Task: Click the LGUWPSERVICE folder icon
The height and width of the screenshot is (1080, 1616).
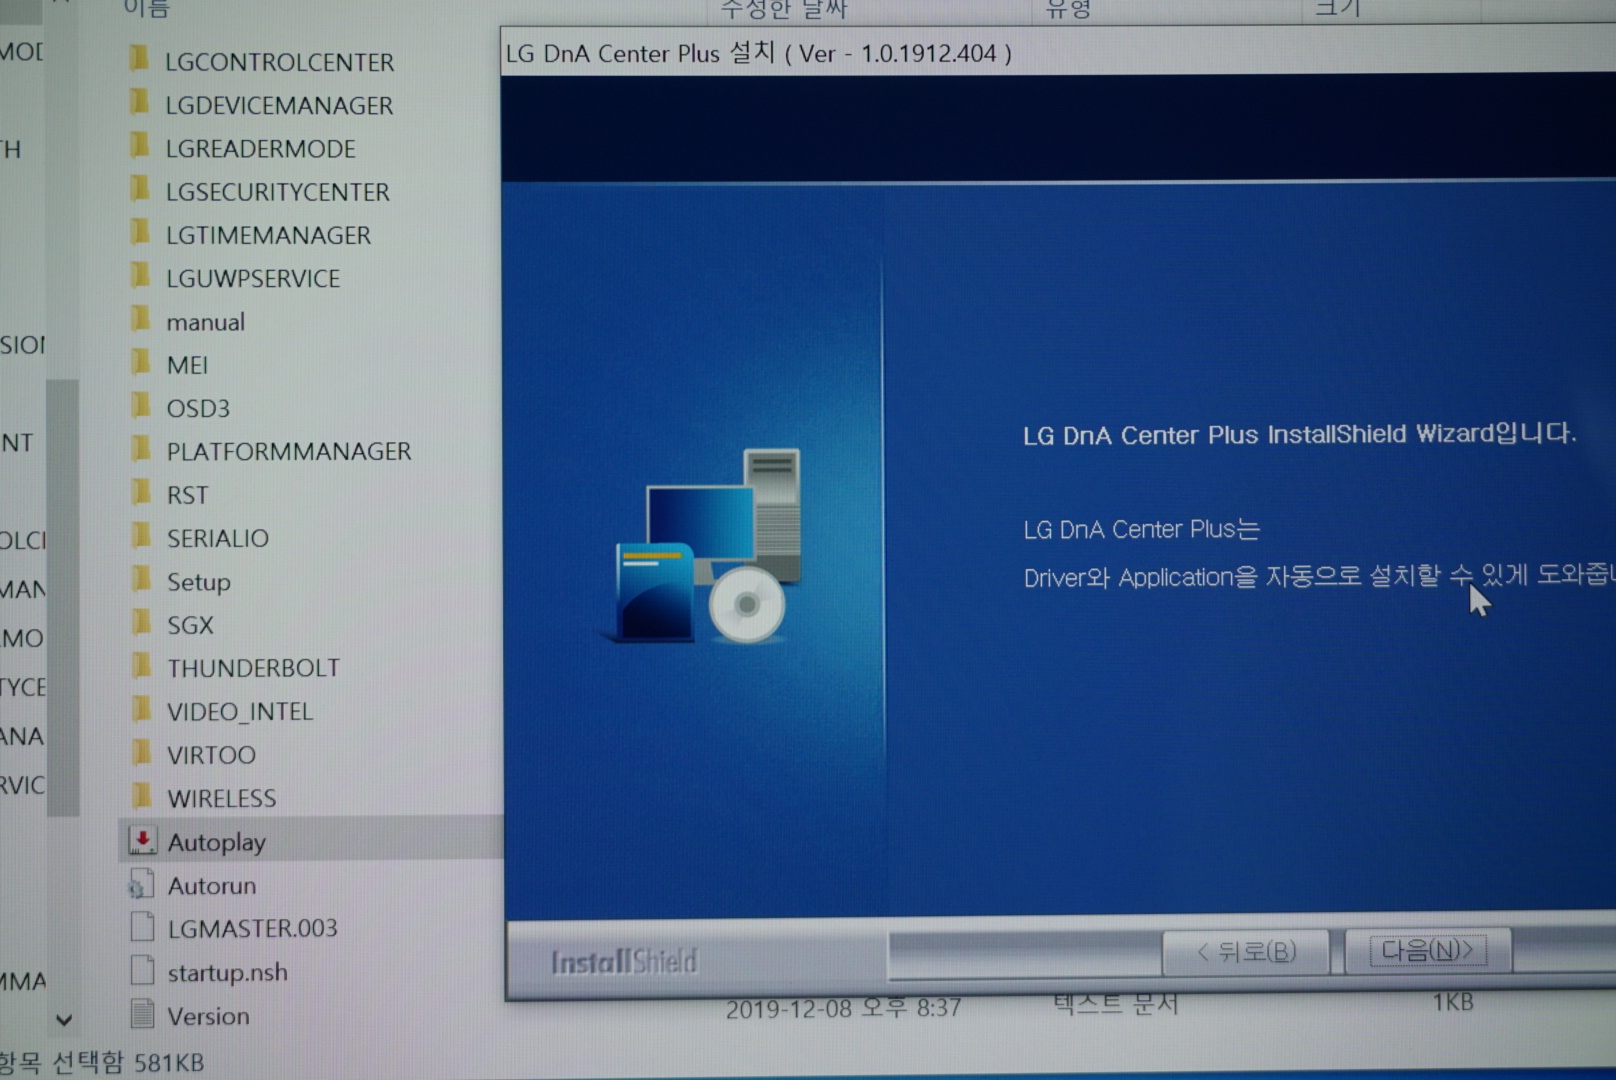Action: pyautogui.click(x=141, y=276)
